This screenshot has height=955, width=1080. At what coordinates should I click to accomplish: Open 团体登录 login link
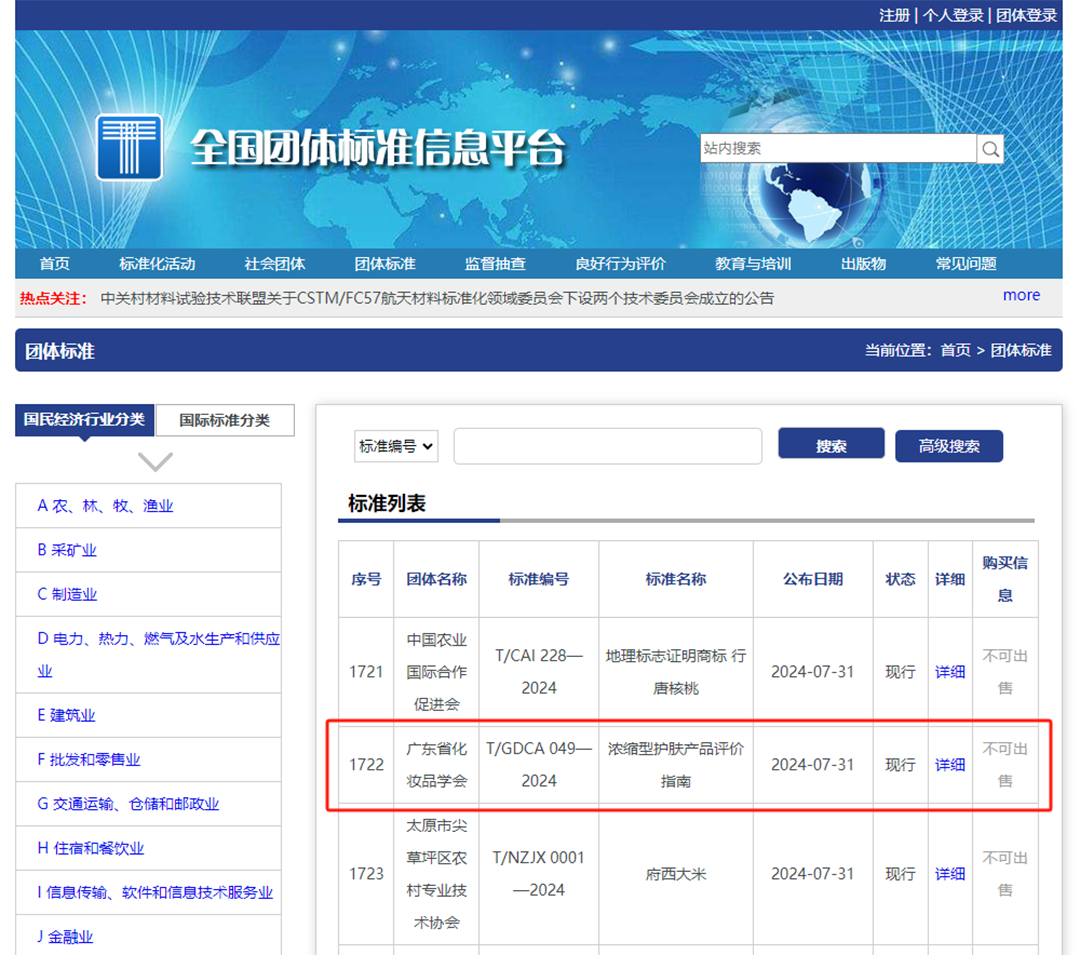pos(1026,15)
